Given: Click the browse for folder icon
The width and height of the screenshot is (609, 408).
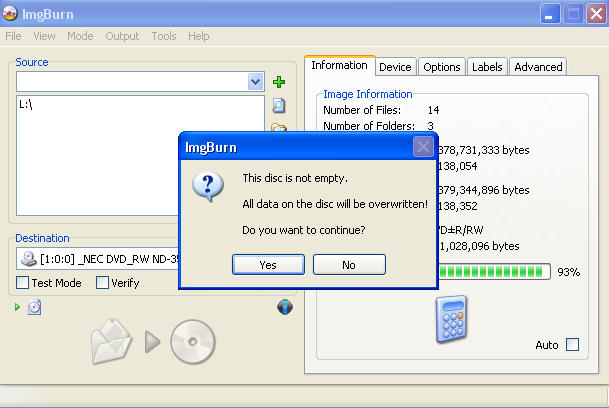Looking at the screenshot, I should [x=279, y=127].
